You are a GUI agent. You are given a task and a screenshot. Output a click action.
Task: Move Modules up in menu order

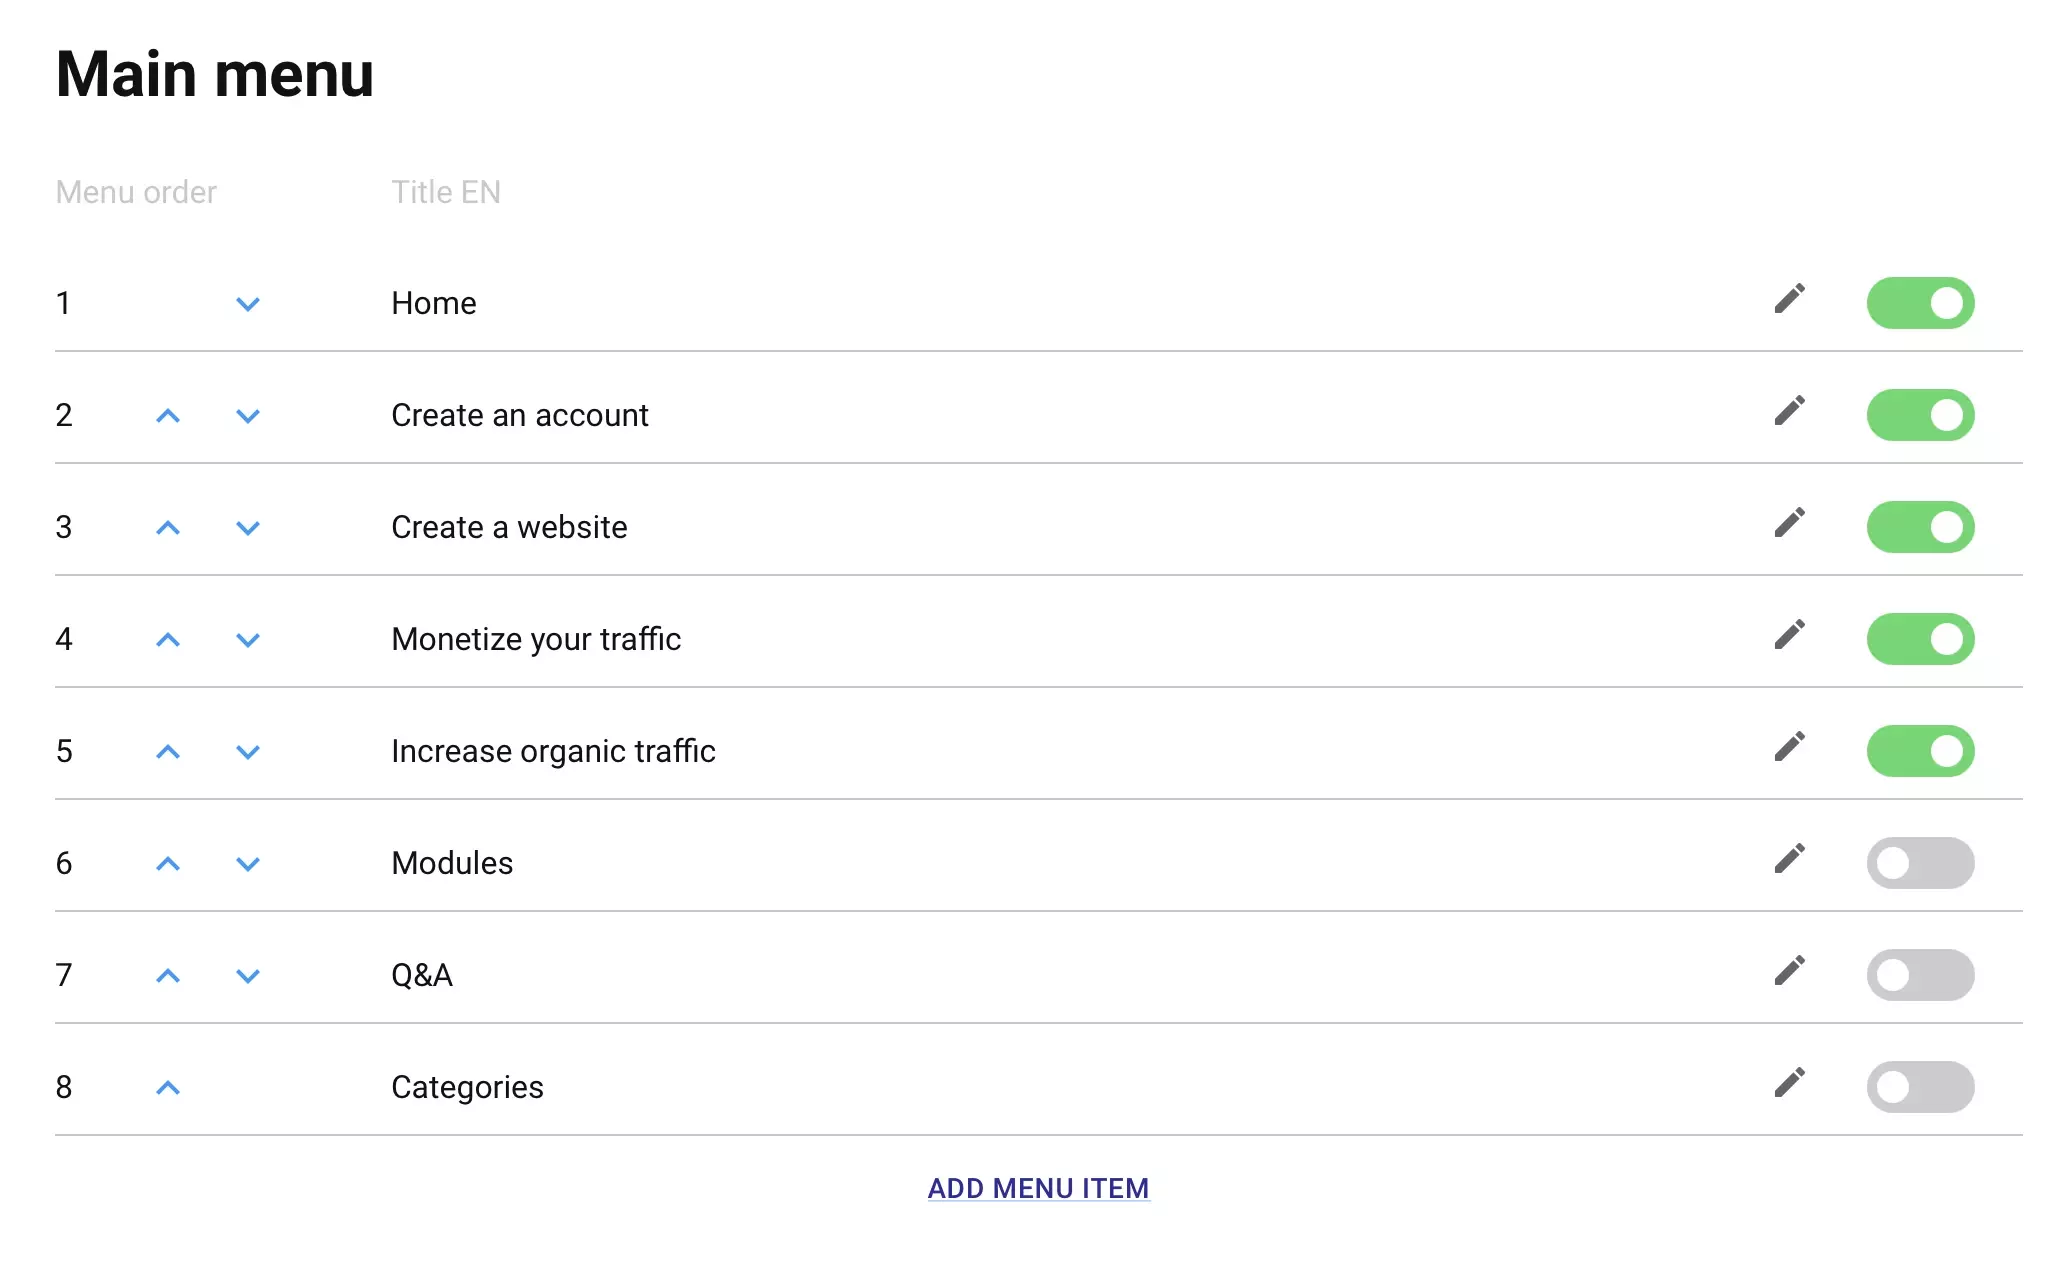[168, 863]
